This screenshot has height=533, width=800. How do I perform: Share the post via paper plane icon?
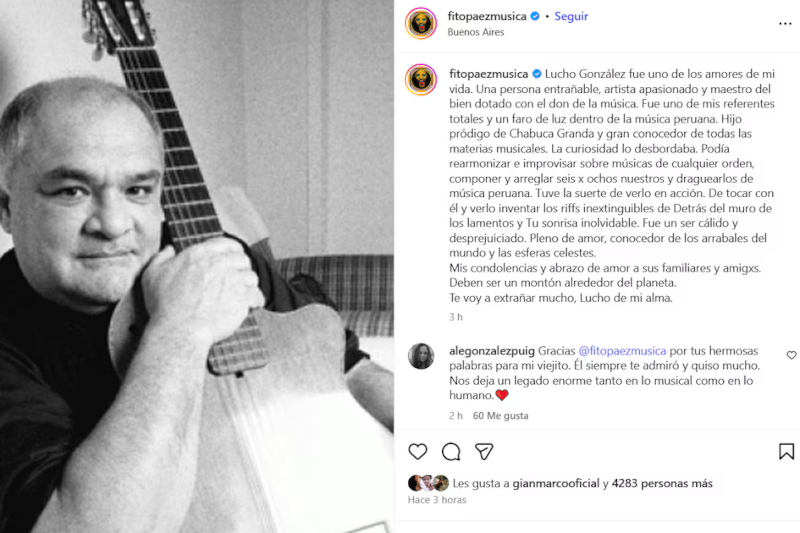484,451
